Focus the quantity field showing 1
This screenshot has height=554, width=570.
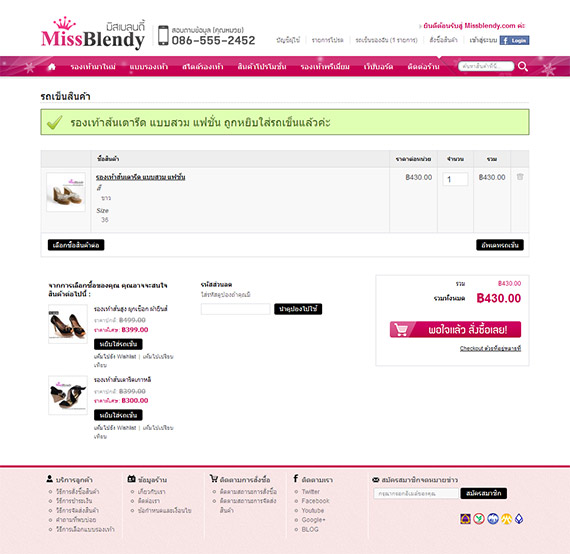click(455, 179)
